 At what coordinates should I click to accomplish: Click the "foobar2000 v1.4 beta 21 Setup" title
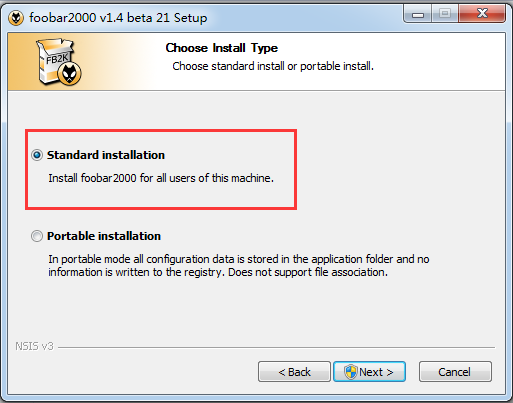pos(118,18)
